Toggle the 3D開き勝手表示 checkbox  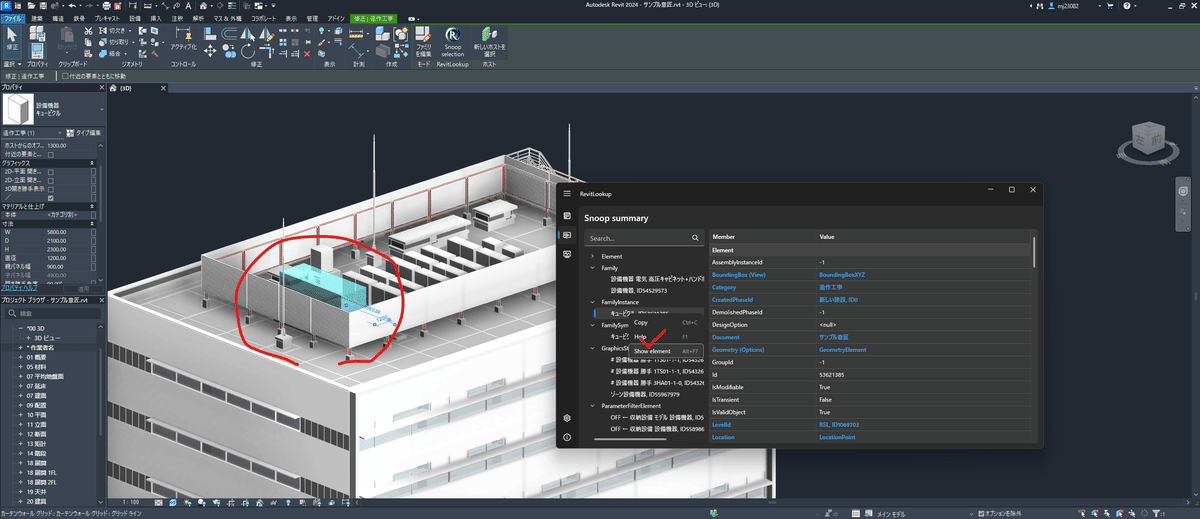click(x=51, y=188)
